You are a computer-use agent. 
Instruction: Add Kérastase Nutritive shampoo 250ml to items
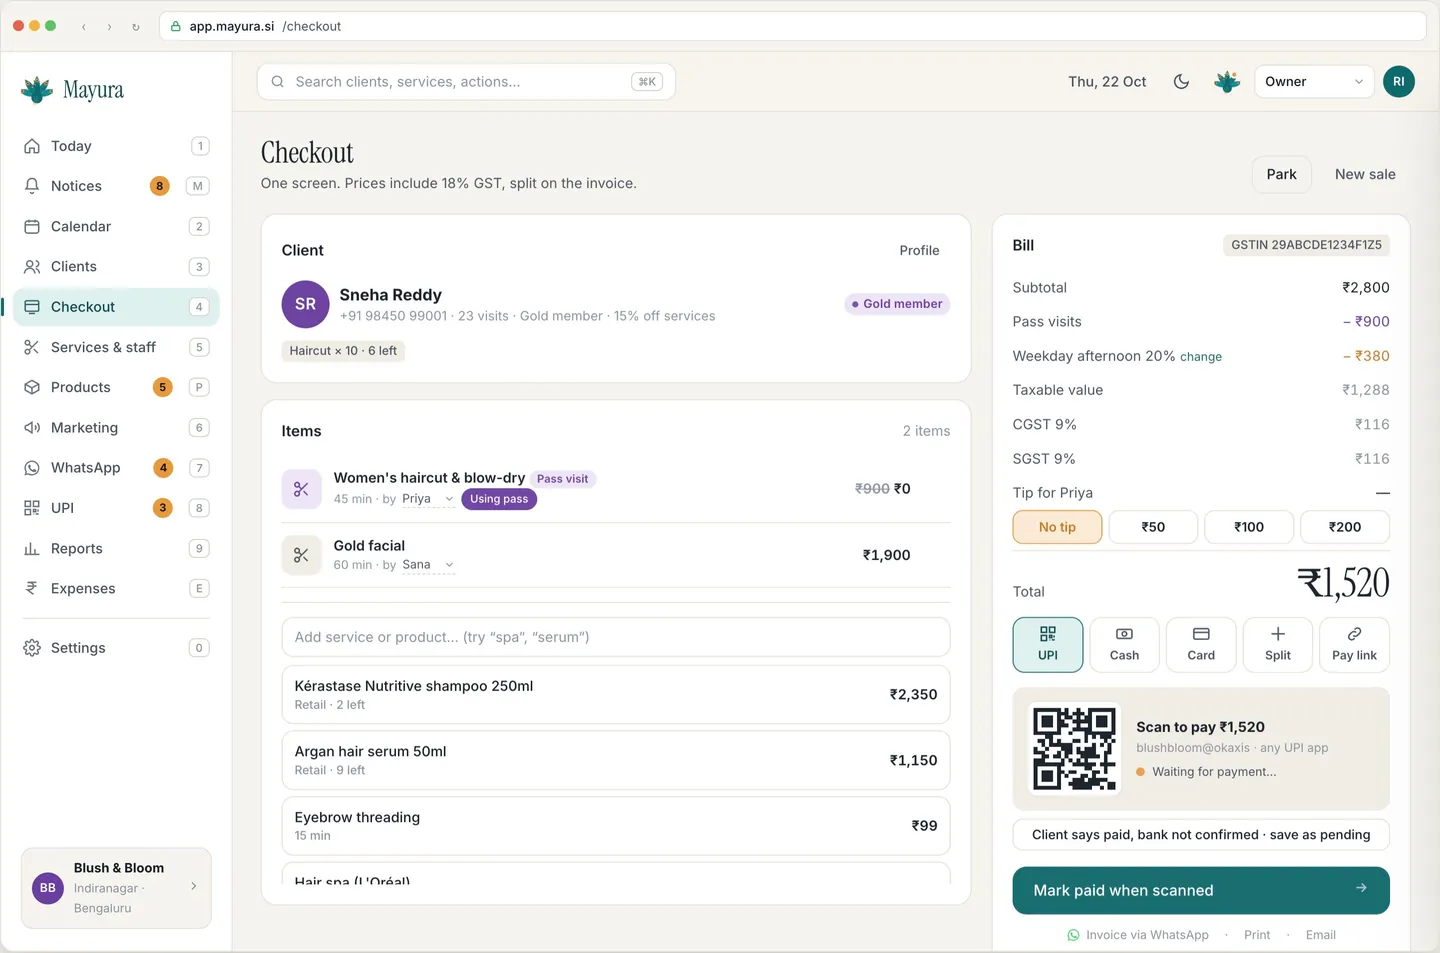pos(616,695)
